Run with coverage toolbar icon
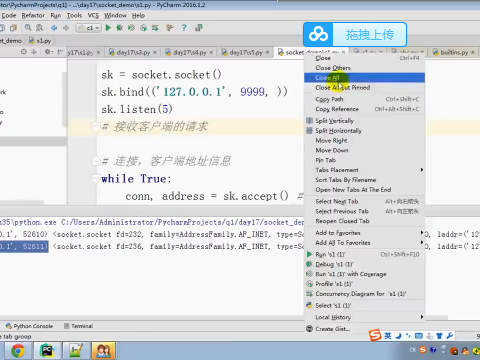 click(131, 28)
